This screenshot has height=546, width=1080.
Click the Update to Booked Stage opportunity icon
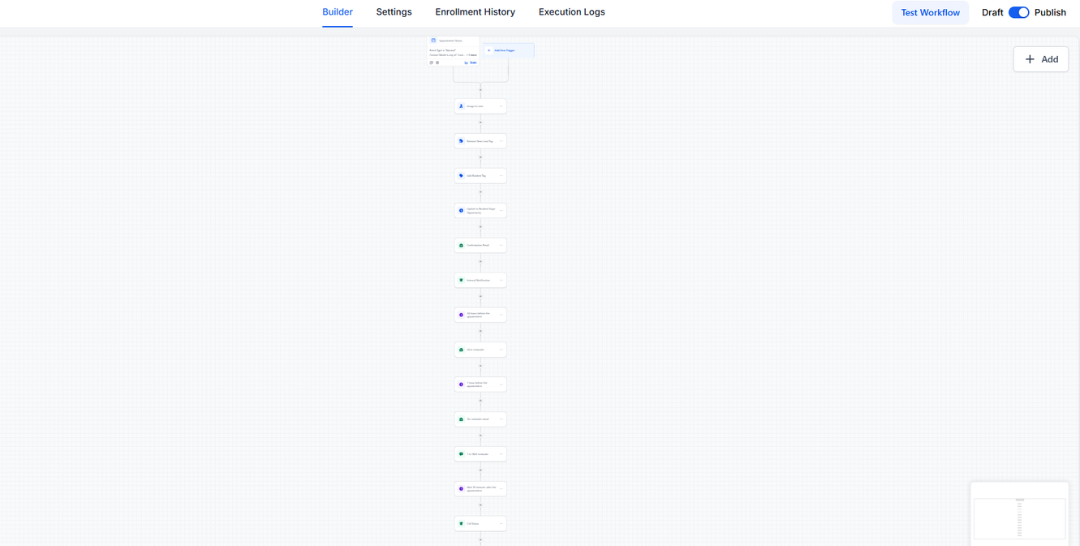point(461,210)
